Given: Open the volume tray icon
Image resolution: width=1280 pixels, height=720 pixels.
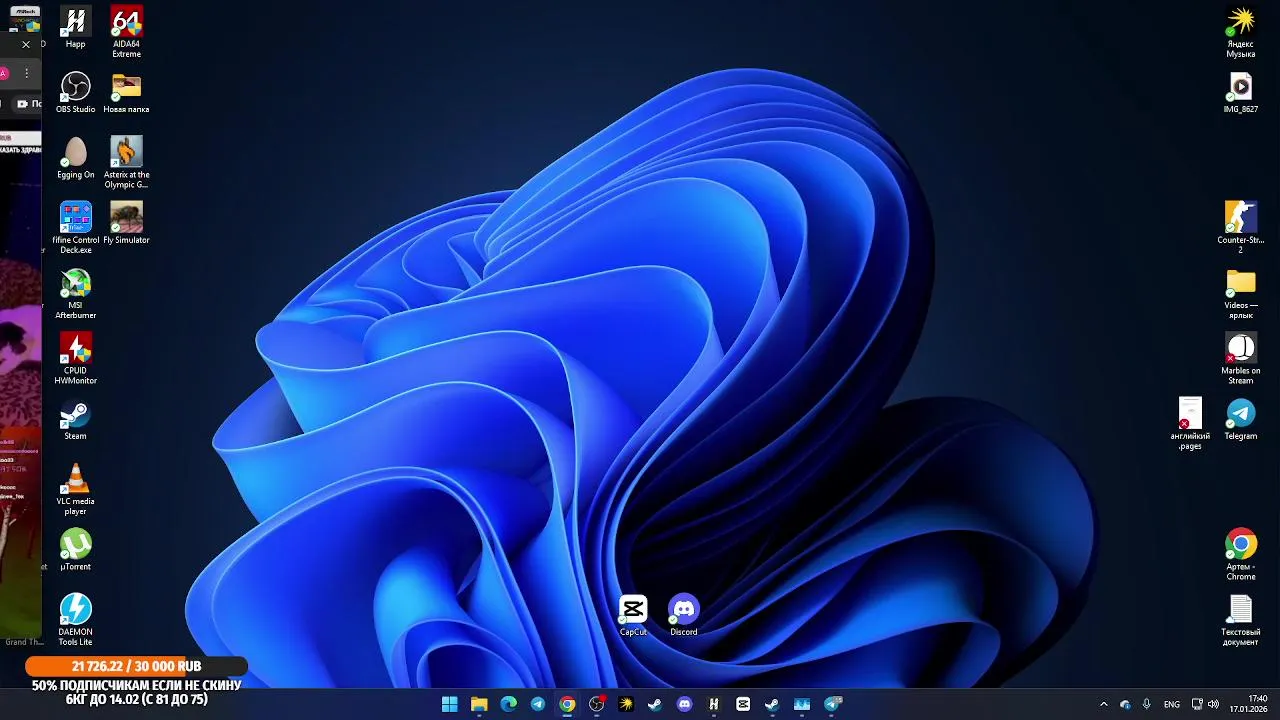Looking at the screenshot, I should tap(1213, 704).
